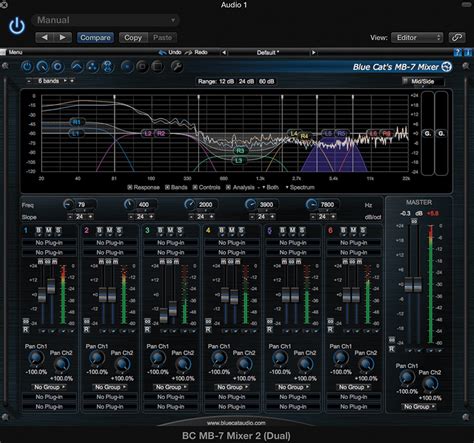This screenshot has height=443, width=474.
Task: Click band 3 Pan Ch1 knob
Action: [x=157, y=358]
